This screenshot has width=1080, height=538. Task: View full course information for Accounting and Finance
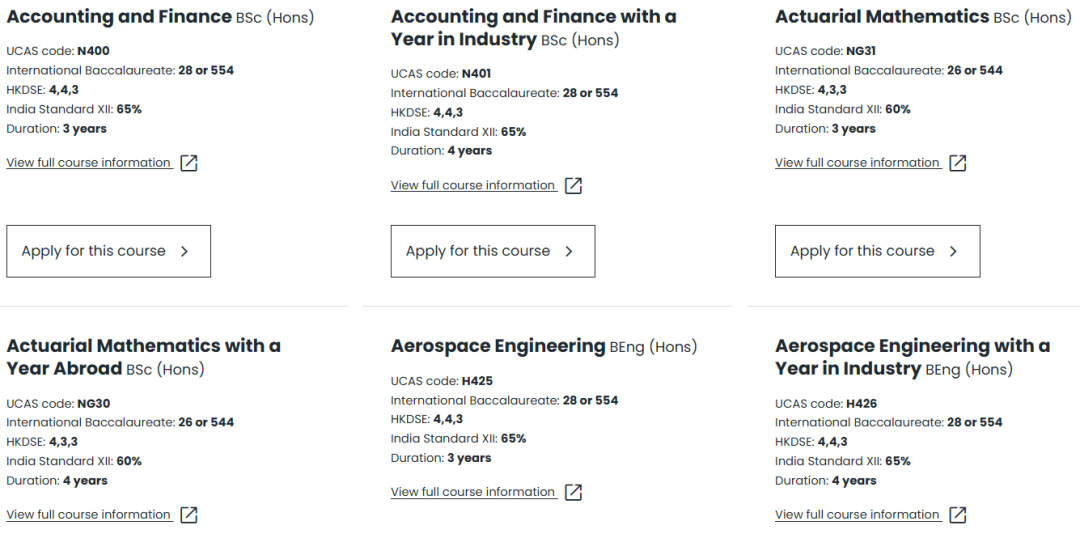89,163
